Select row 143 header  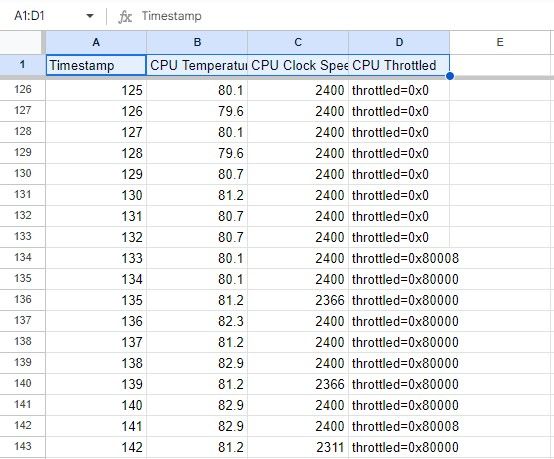coord(22,447)
